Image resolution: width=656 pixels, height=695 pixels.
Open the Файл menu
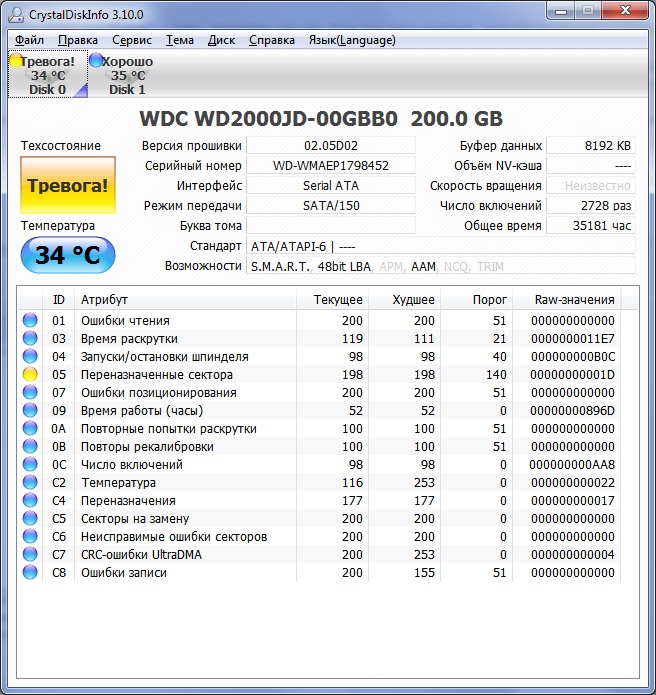[x=29, y=40]
